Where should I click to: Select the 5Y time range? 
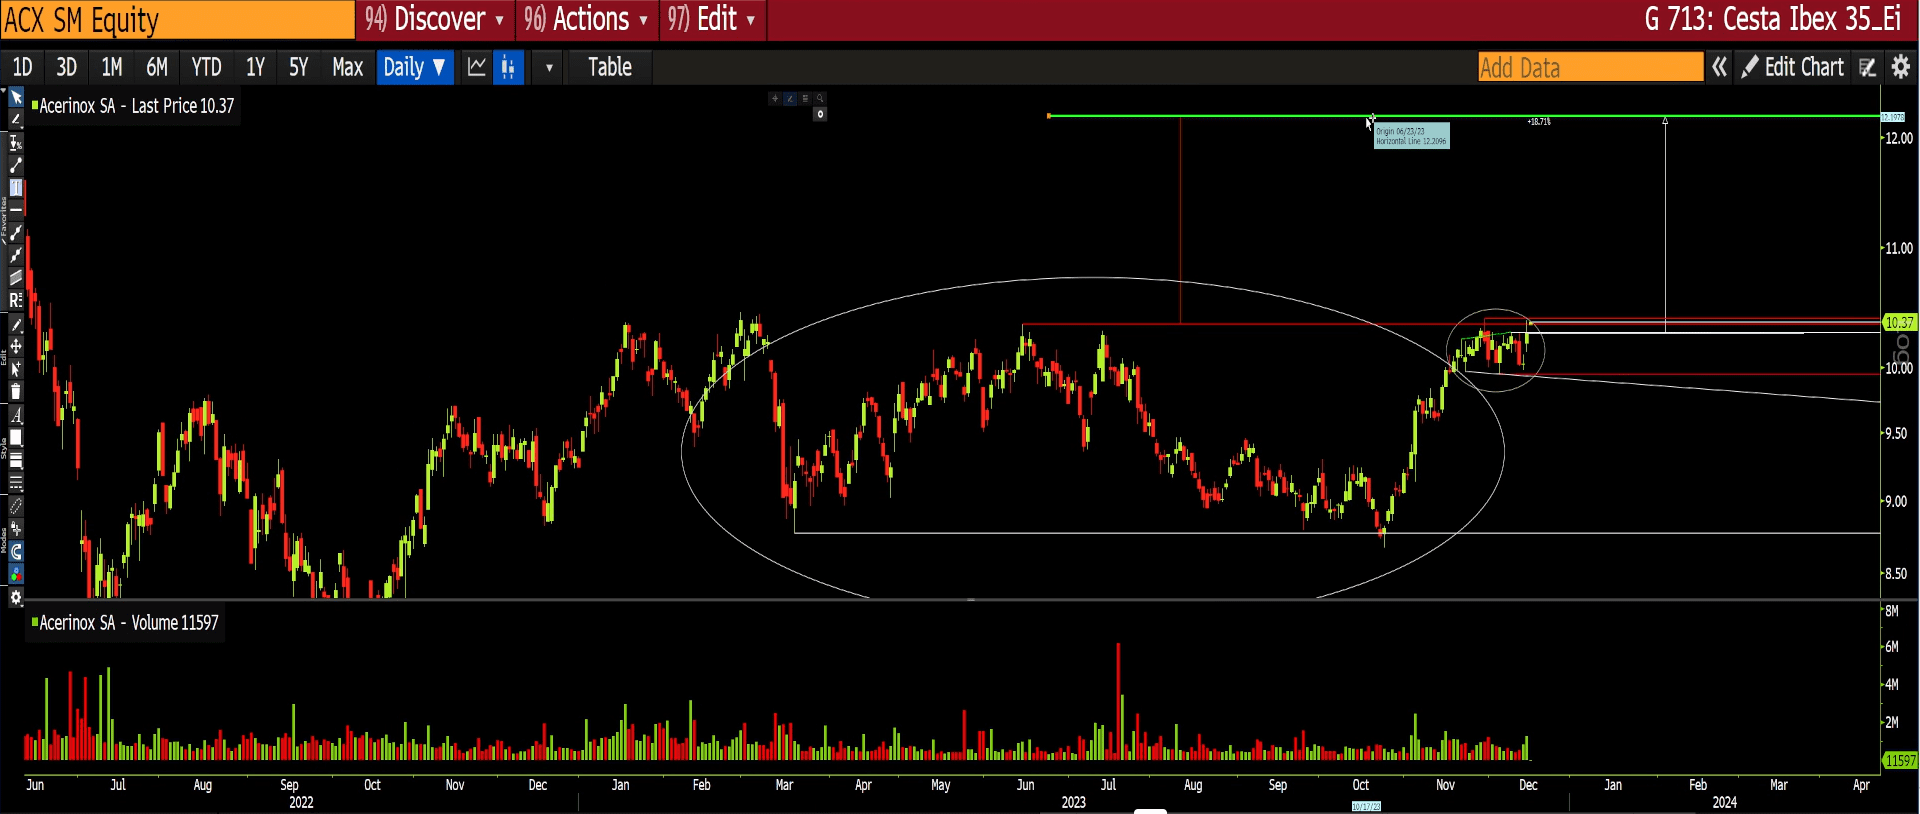click(298, 67)
